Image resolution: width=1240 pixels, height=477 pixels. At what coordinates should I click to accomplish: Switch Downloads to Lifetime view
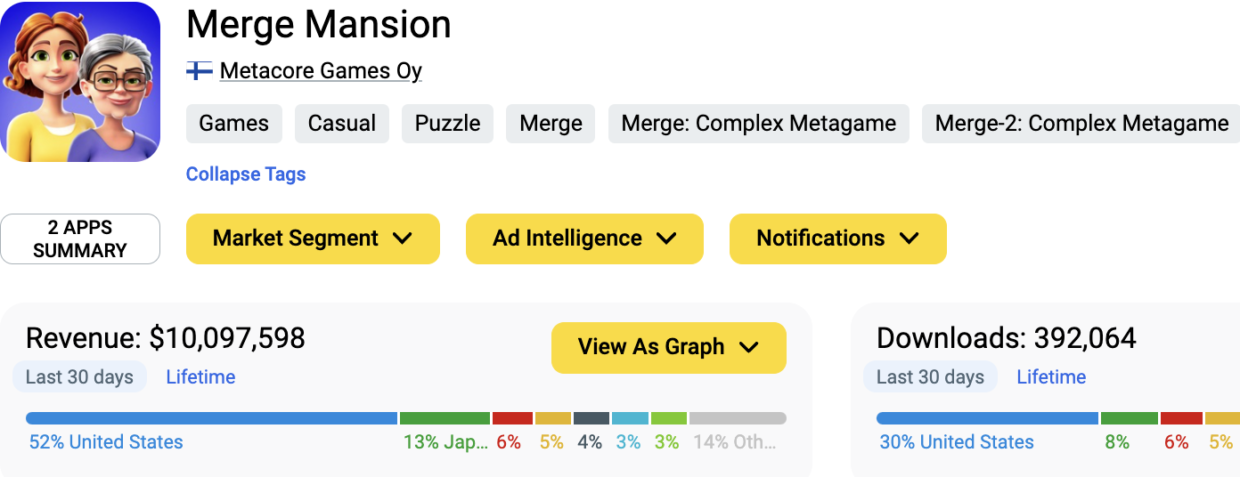point(1051,377)
